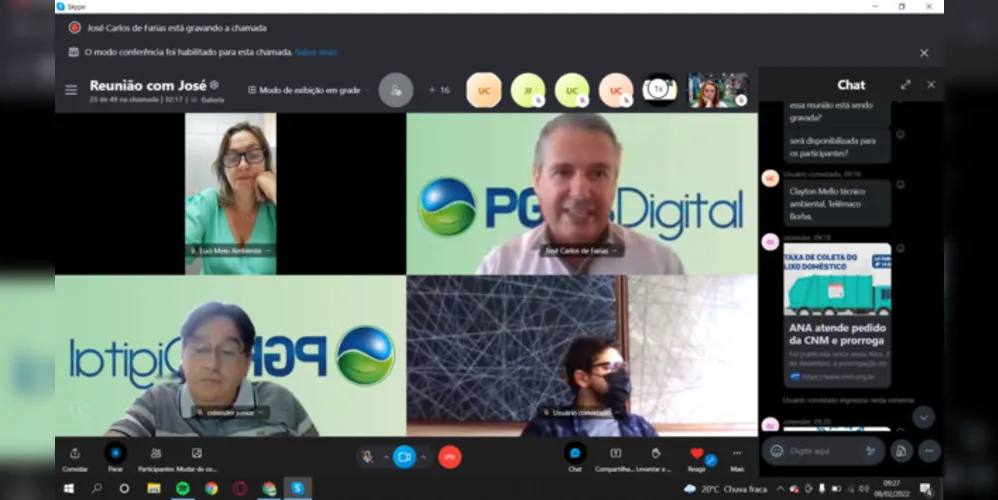Open File Explorer from taskbar
This screenshot has height=500, width=998.
click(153, 489)
